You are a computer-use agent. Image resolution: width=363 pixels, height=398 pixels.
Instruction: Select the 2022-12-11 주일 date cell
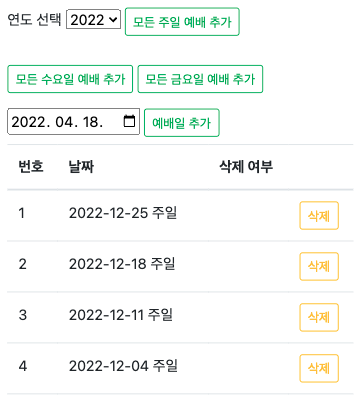(x=121, y=315)
